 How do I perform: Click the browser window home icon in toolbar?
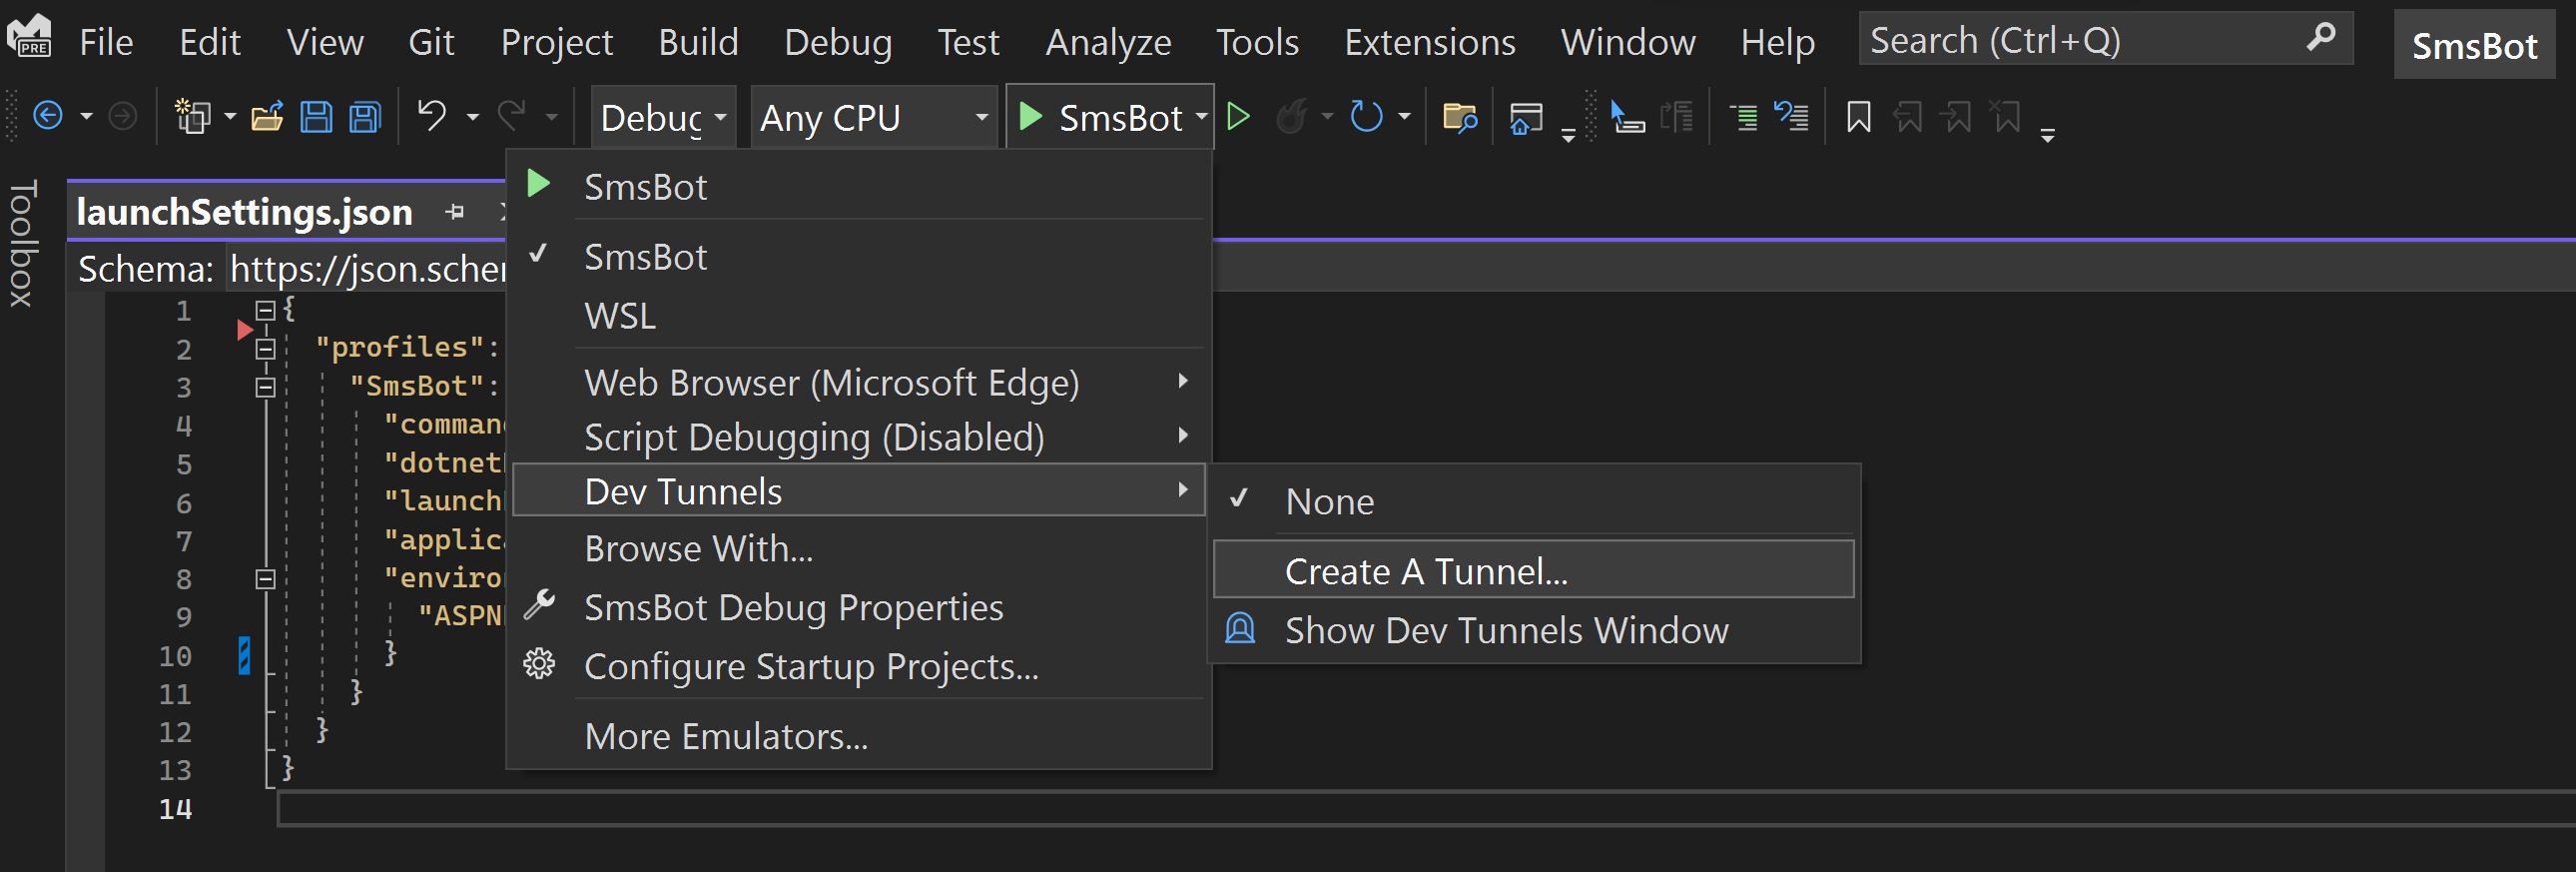(1526, 119)
